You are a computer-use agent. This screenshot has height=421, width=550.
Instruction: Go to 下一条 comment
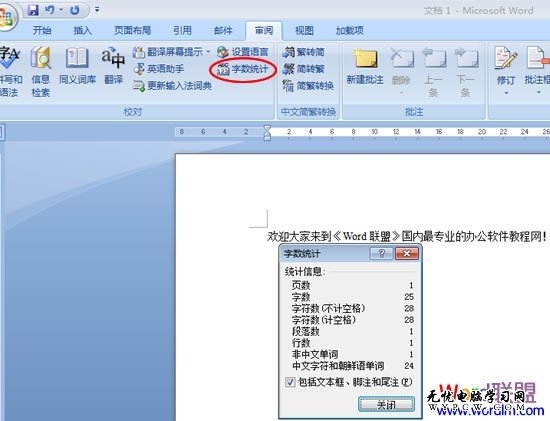coord(466,72)
